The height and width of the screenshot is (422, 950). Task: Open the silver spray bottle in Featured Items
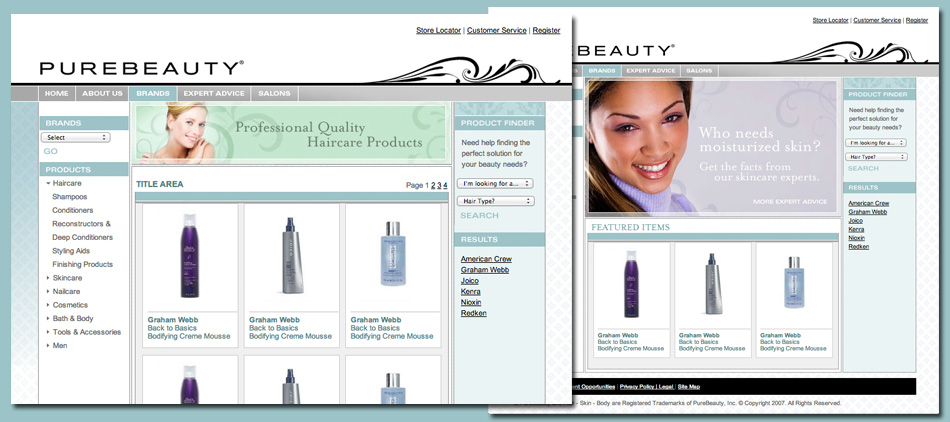click(x=713, y=285)
